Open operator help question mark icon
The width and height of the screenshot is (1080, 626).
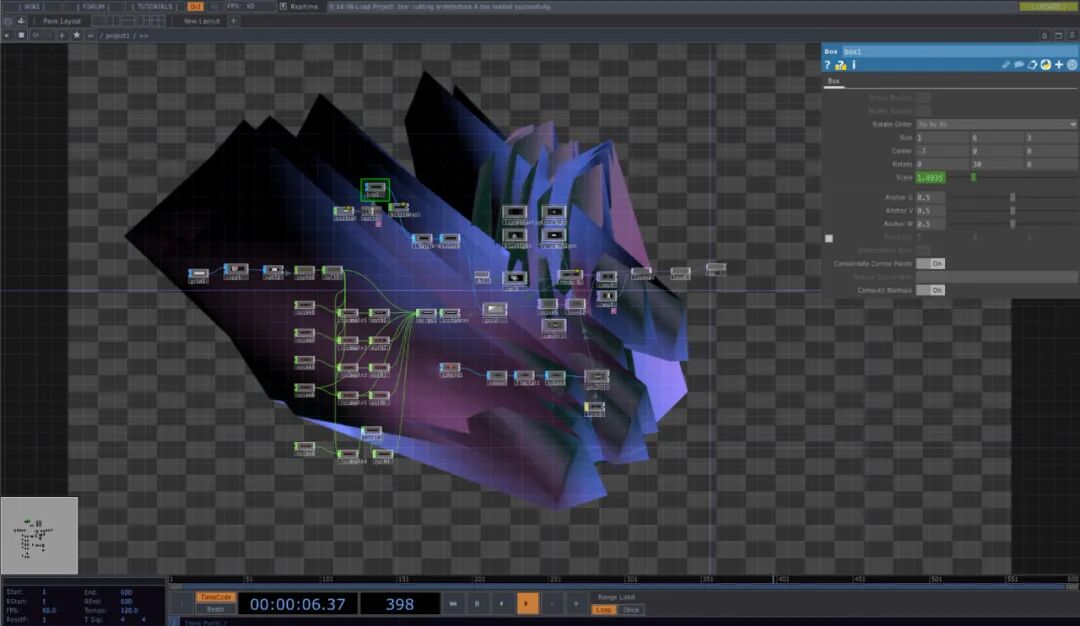(827, 65)
